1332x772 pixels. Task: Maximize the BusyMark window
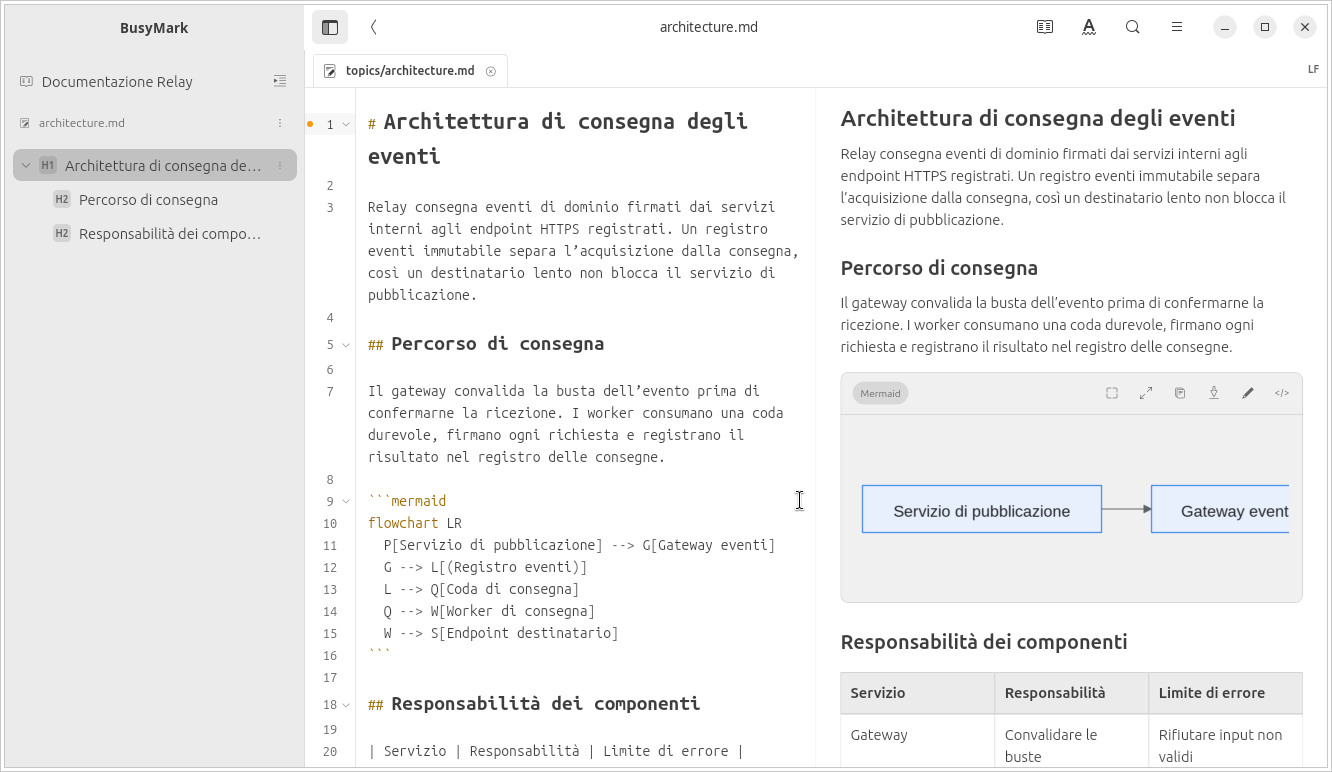coord(1265,27)
